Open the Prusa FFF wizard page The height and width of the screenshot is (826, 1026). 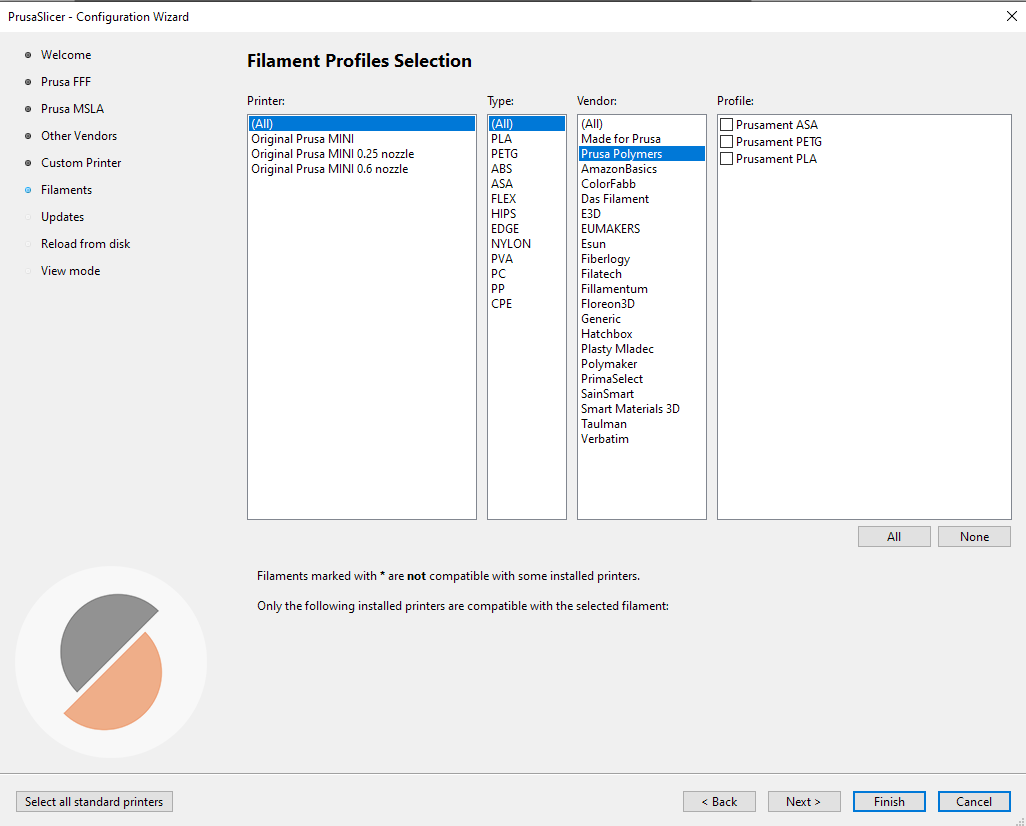click(x=65, y=82)
